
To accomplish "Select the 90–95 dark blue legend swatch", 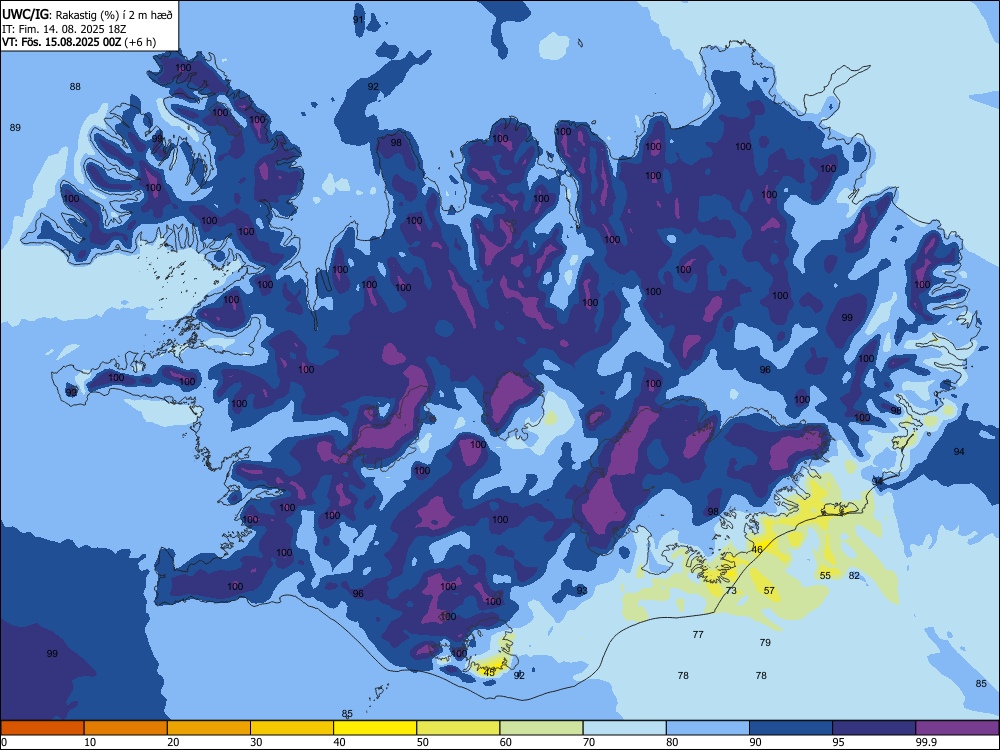I will (791, 728).
